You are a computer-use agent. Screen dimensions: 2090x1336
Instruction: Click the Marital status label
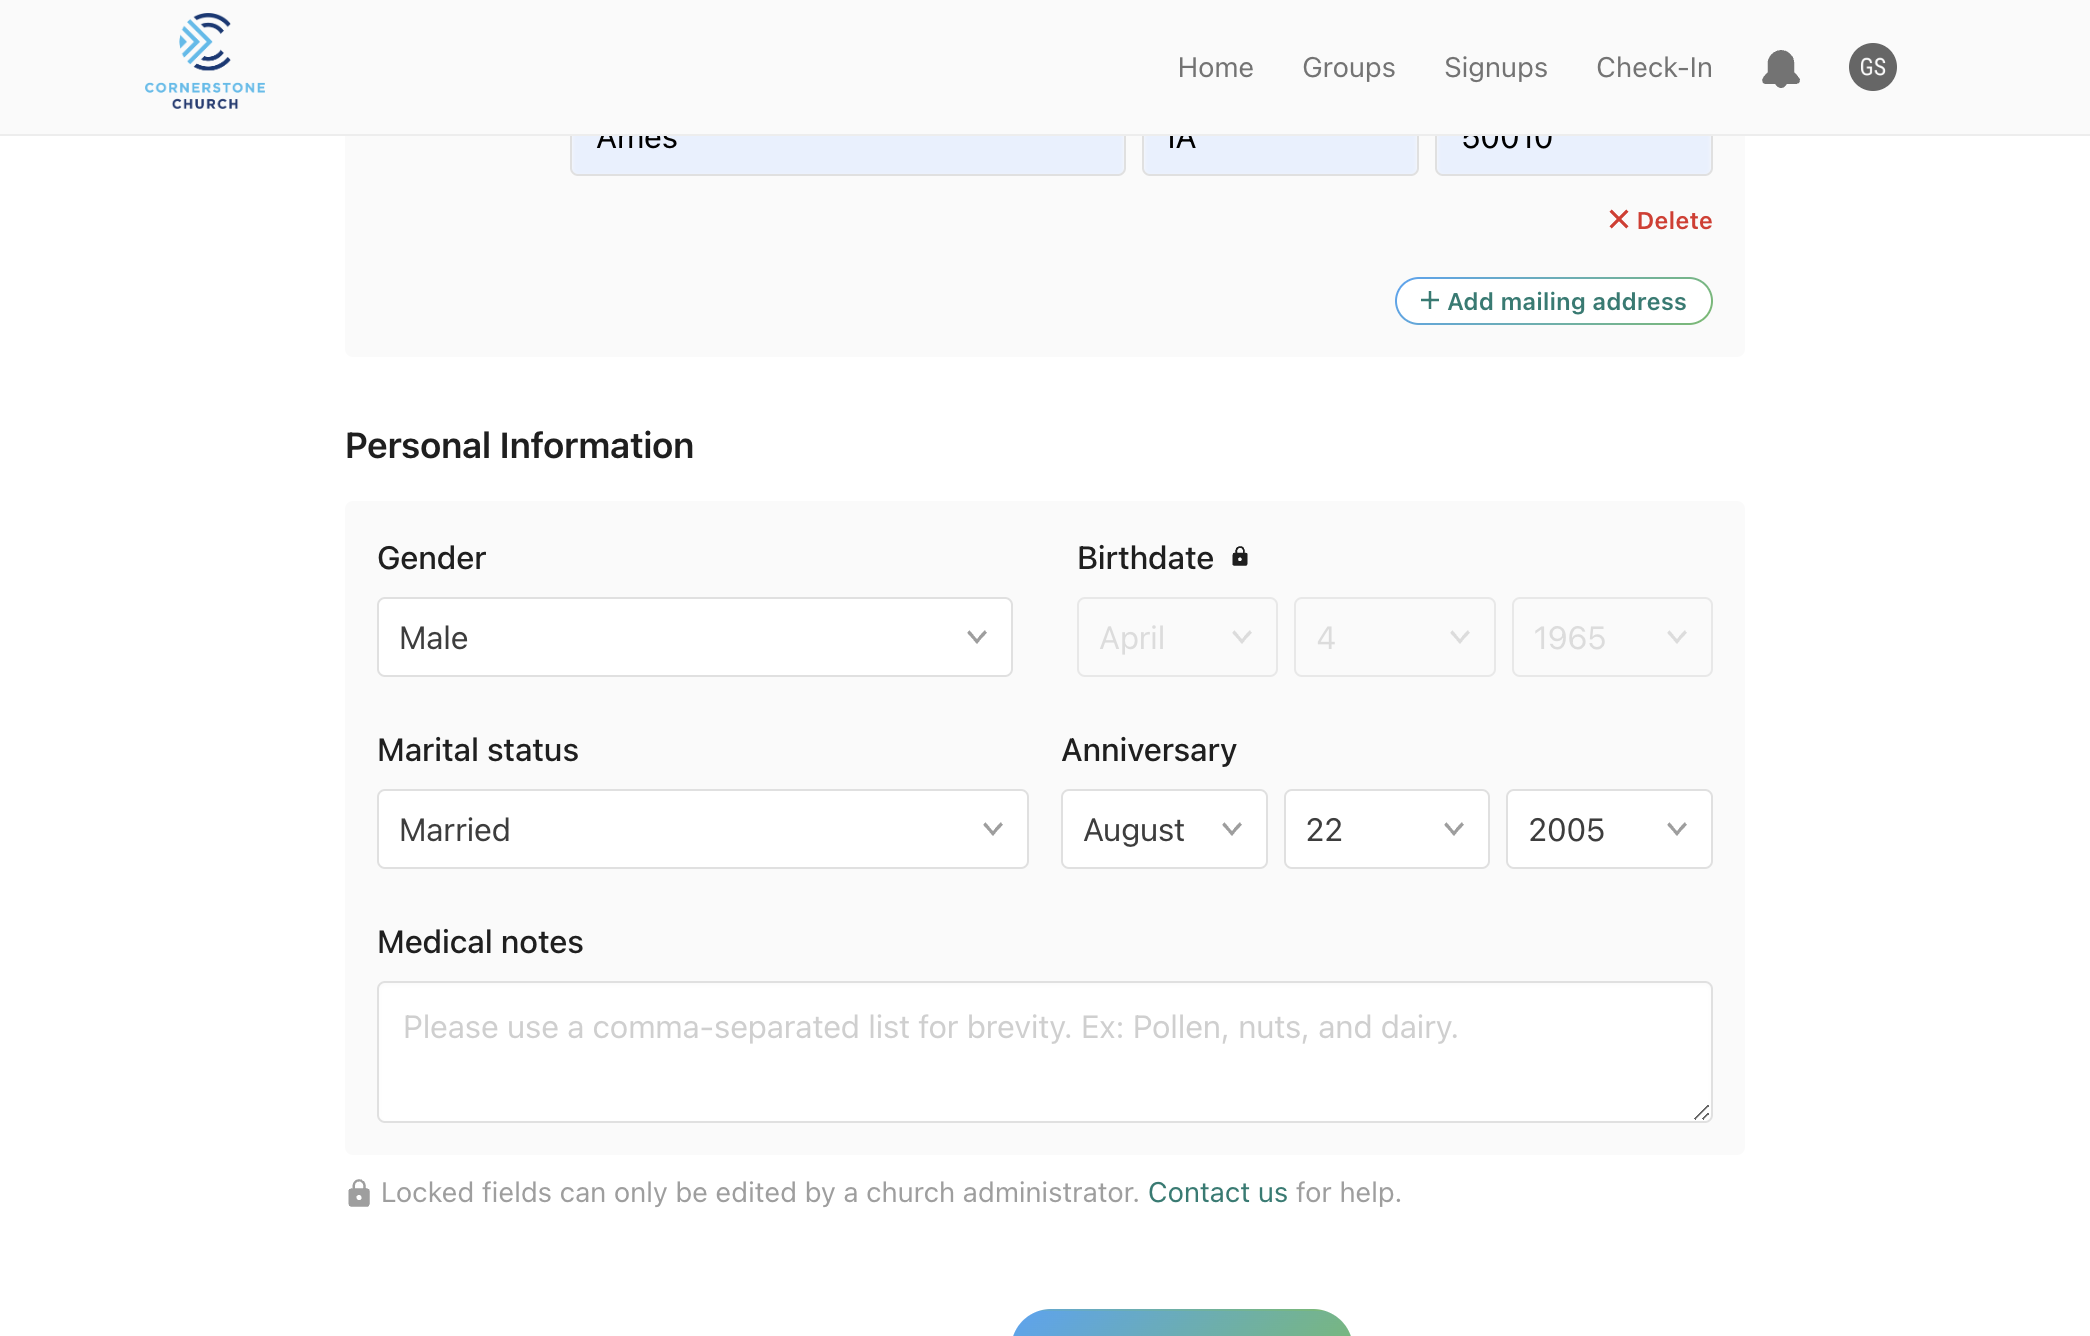[478, 750]
